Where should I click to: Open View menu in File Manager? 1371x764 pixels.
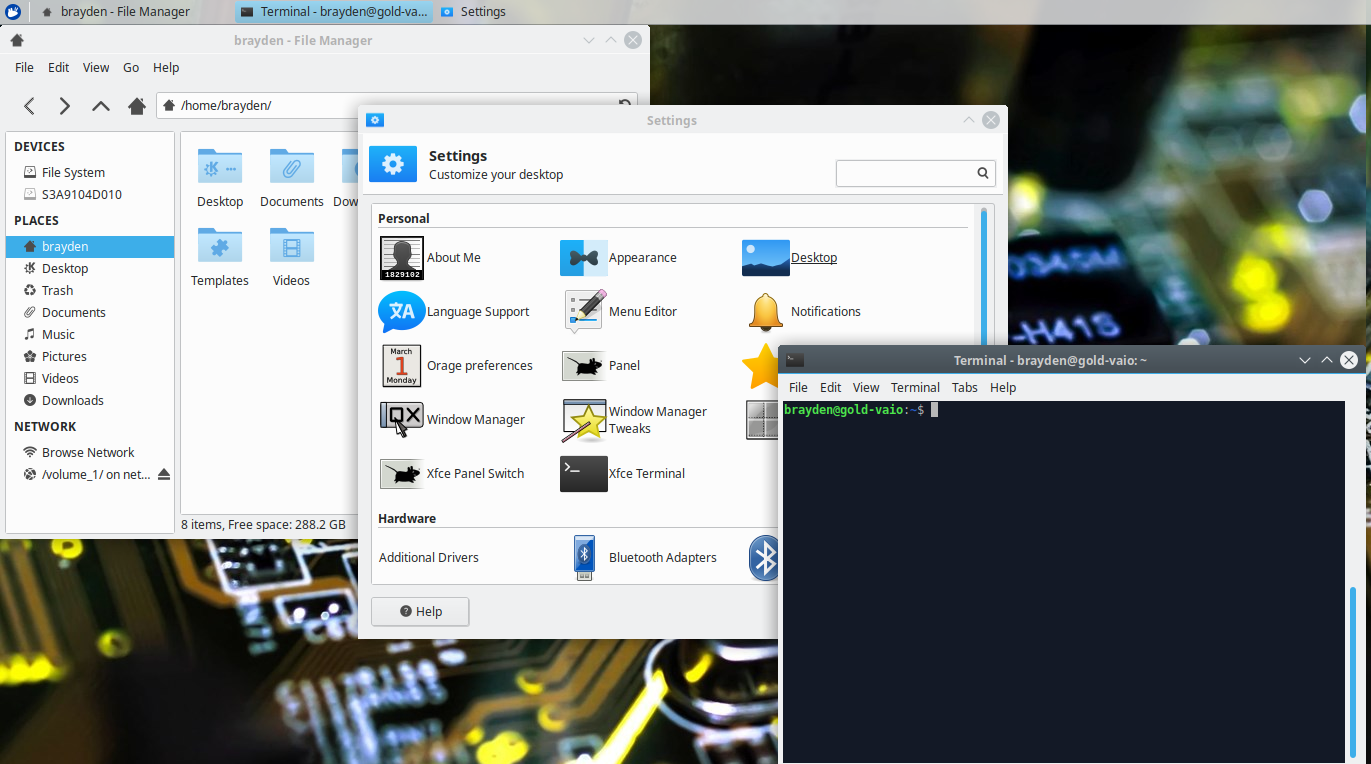(96, 67)
